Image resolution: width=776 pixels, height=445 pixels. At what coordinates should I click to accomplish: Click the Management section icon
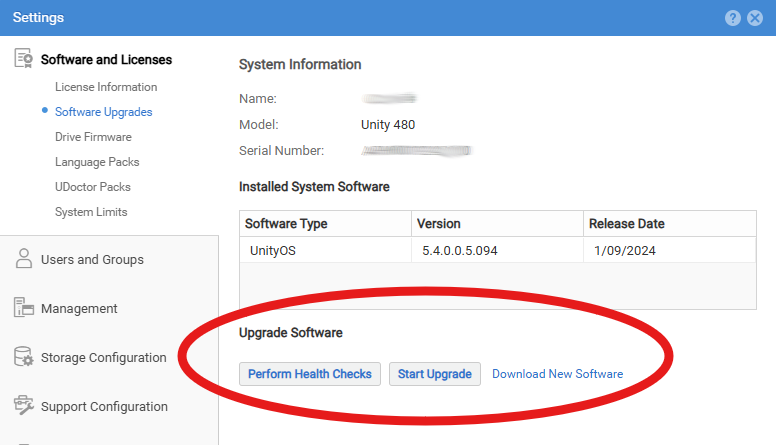tap(23, 307)
